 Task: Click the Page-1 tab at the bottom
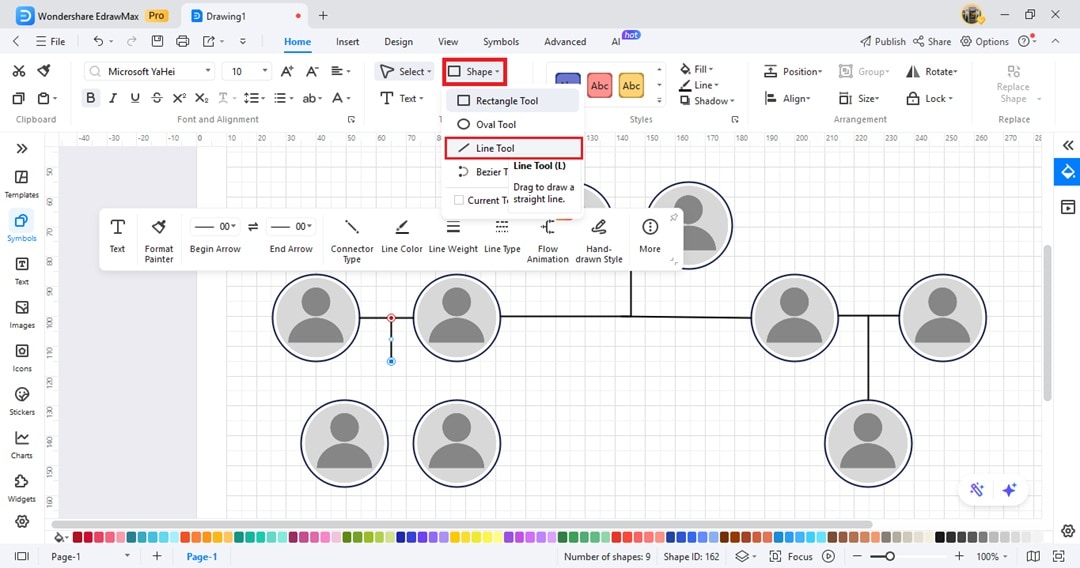click(202, 556)
